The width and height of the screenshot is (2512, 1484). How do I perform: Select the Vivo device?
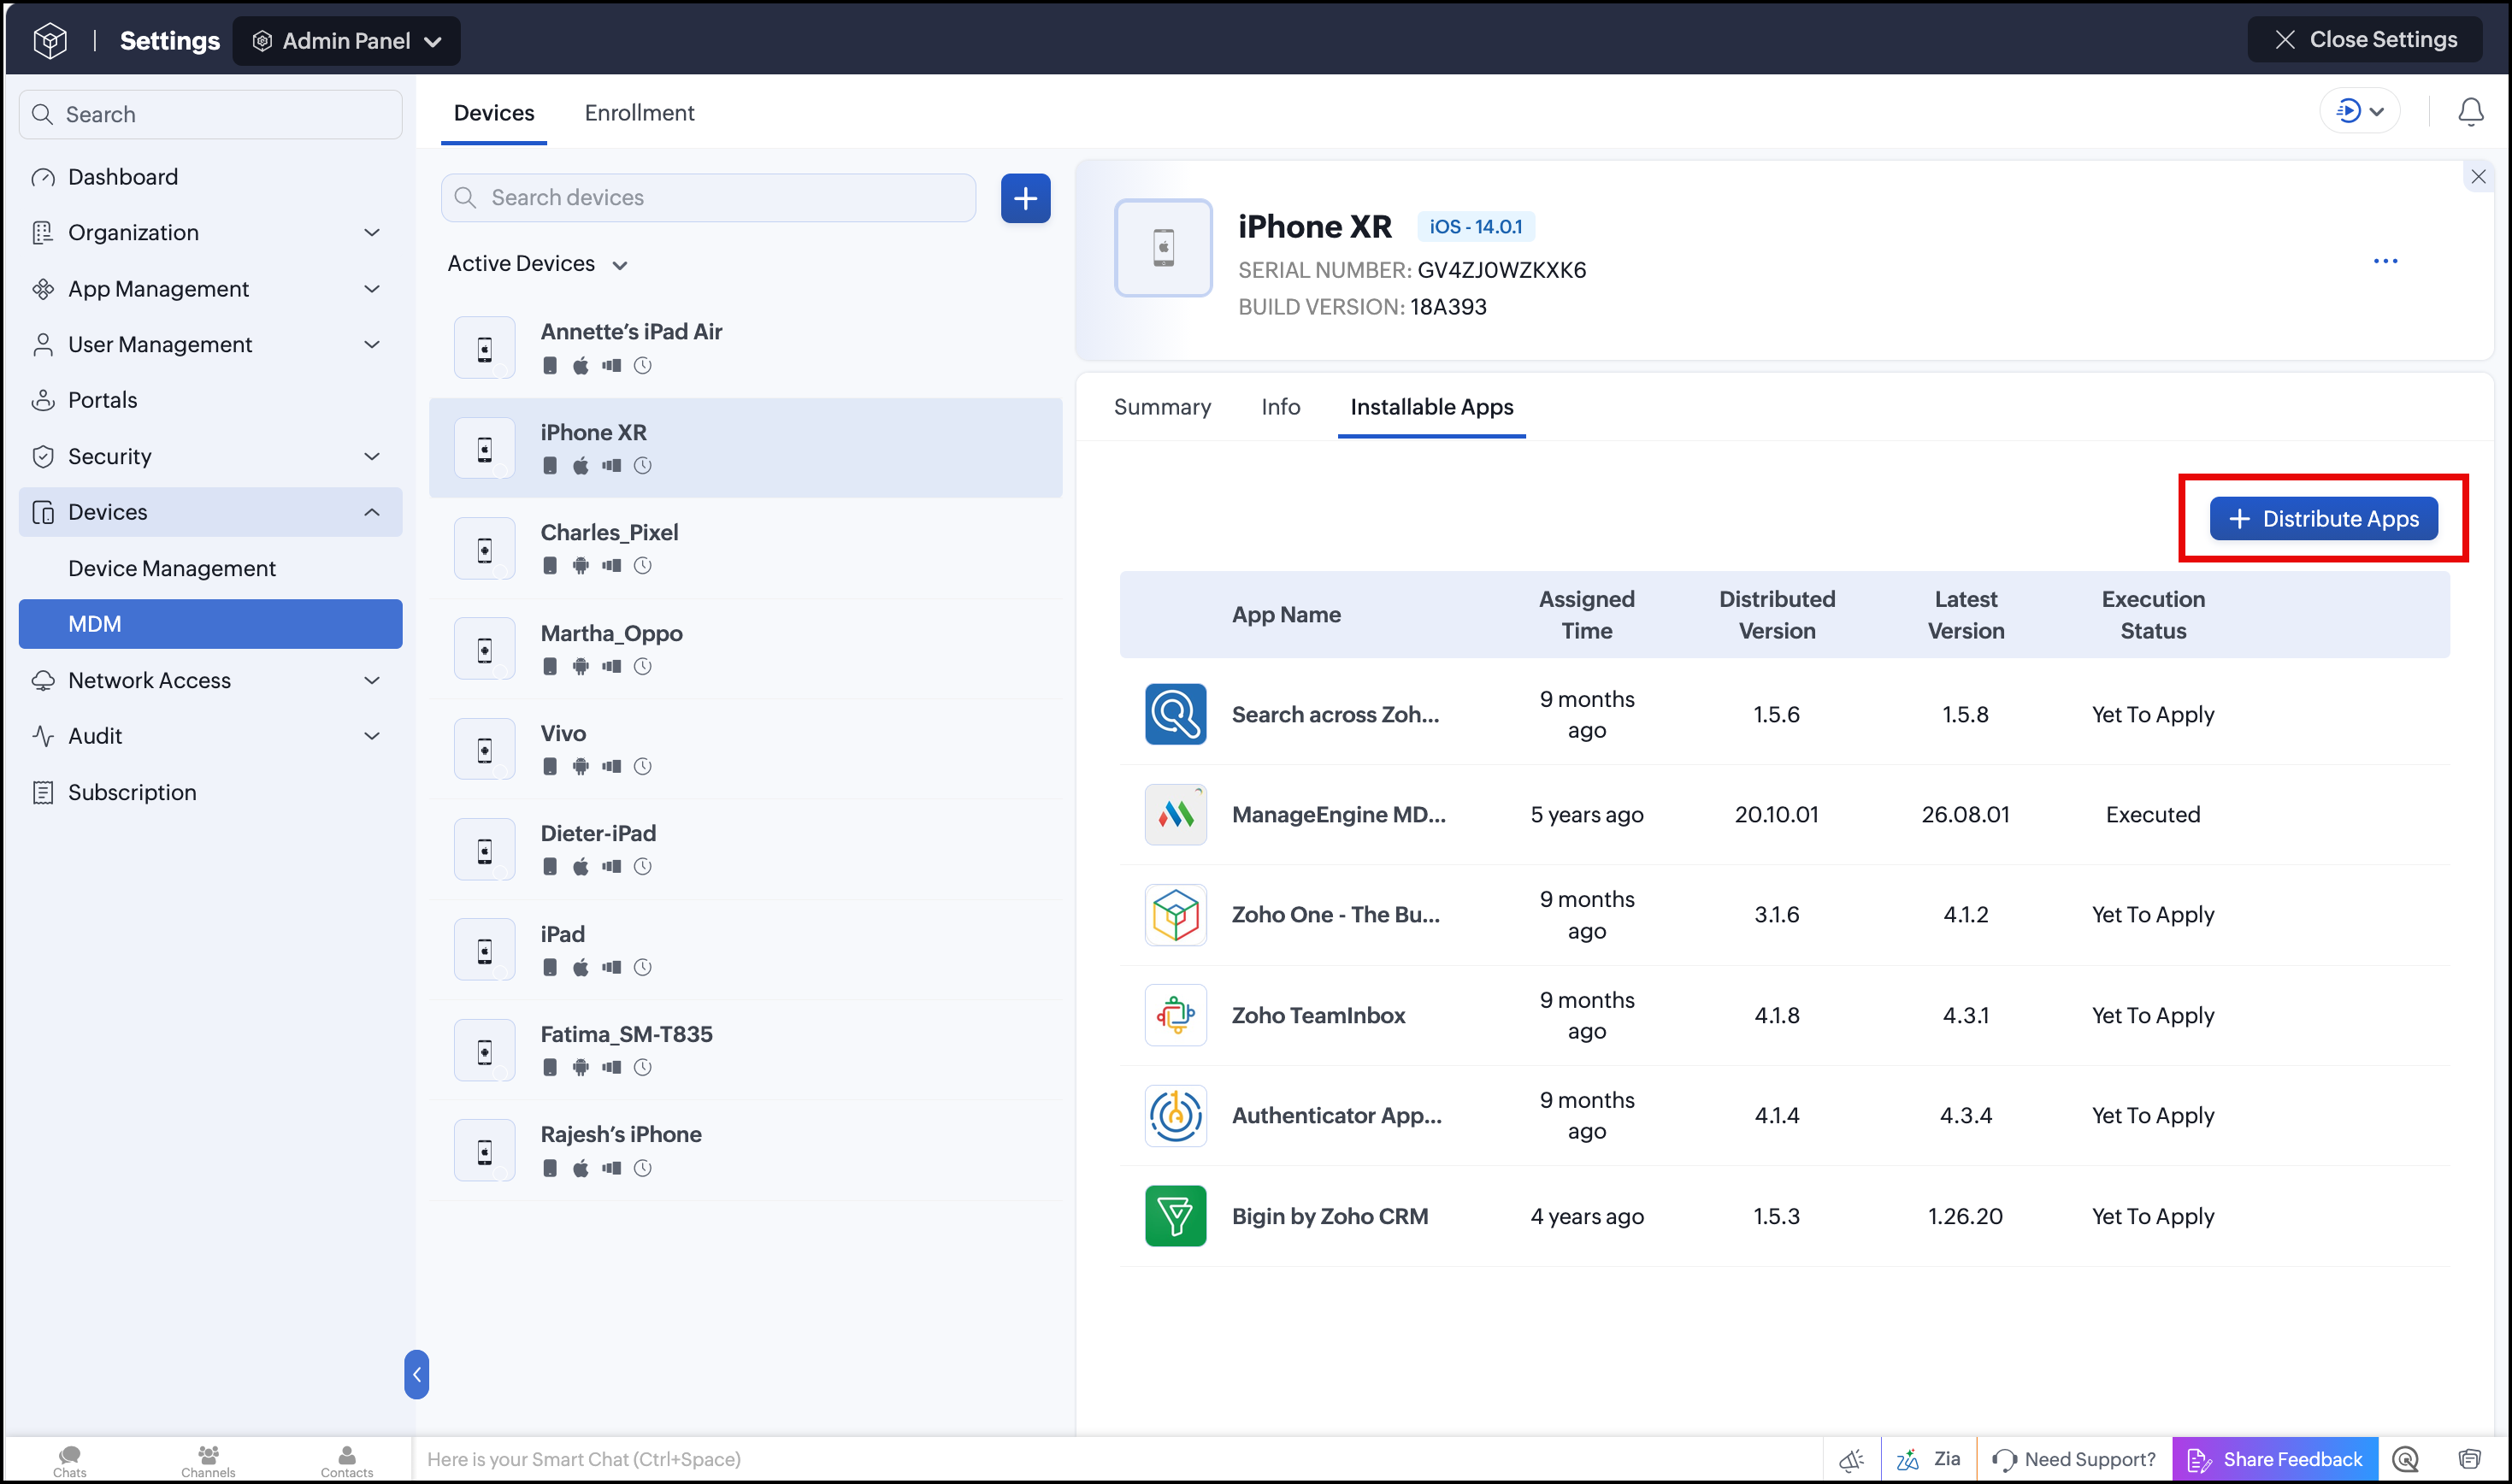(x=745, y=749)
